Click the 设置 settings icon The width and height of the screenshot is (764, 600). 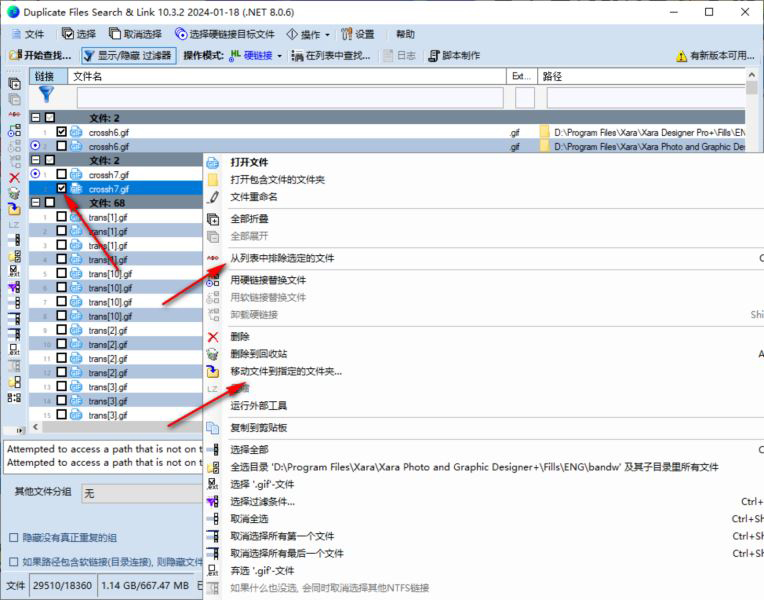coord(346,34)
